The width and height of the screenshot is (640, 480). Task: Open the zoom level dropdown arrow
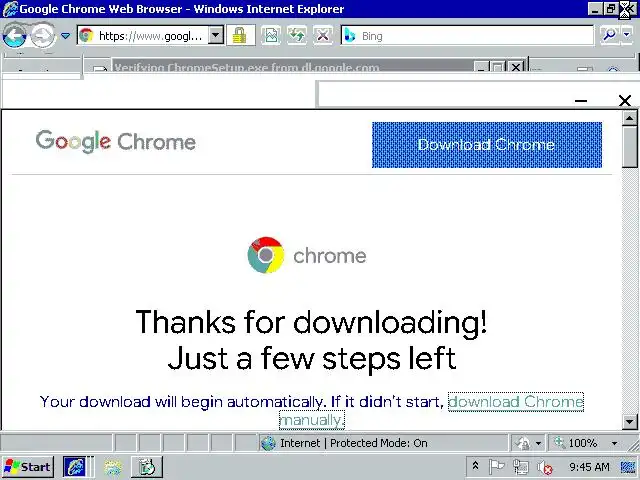coord(614,443)
